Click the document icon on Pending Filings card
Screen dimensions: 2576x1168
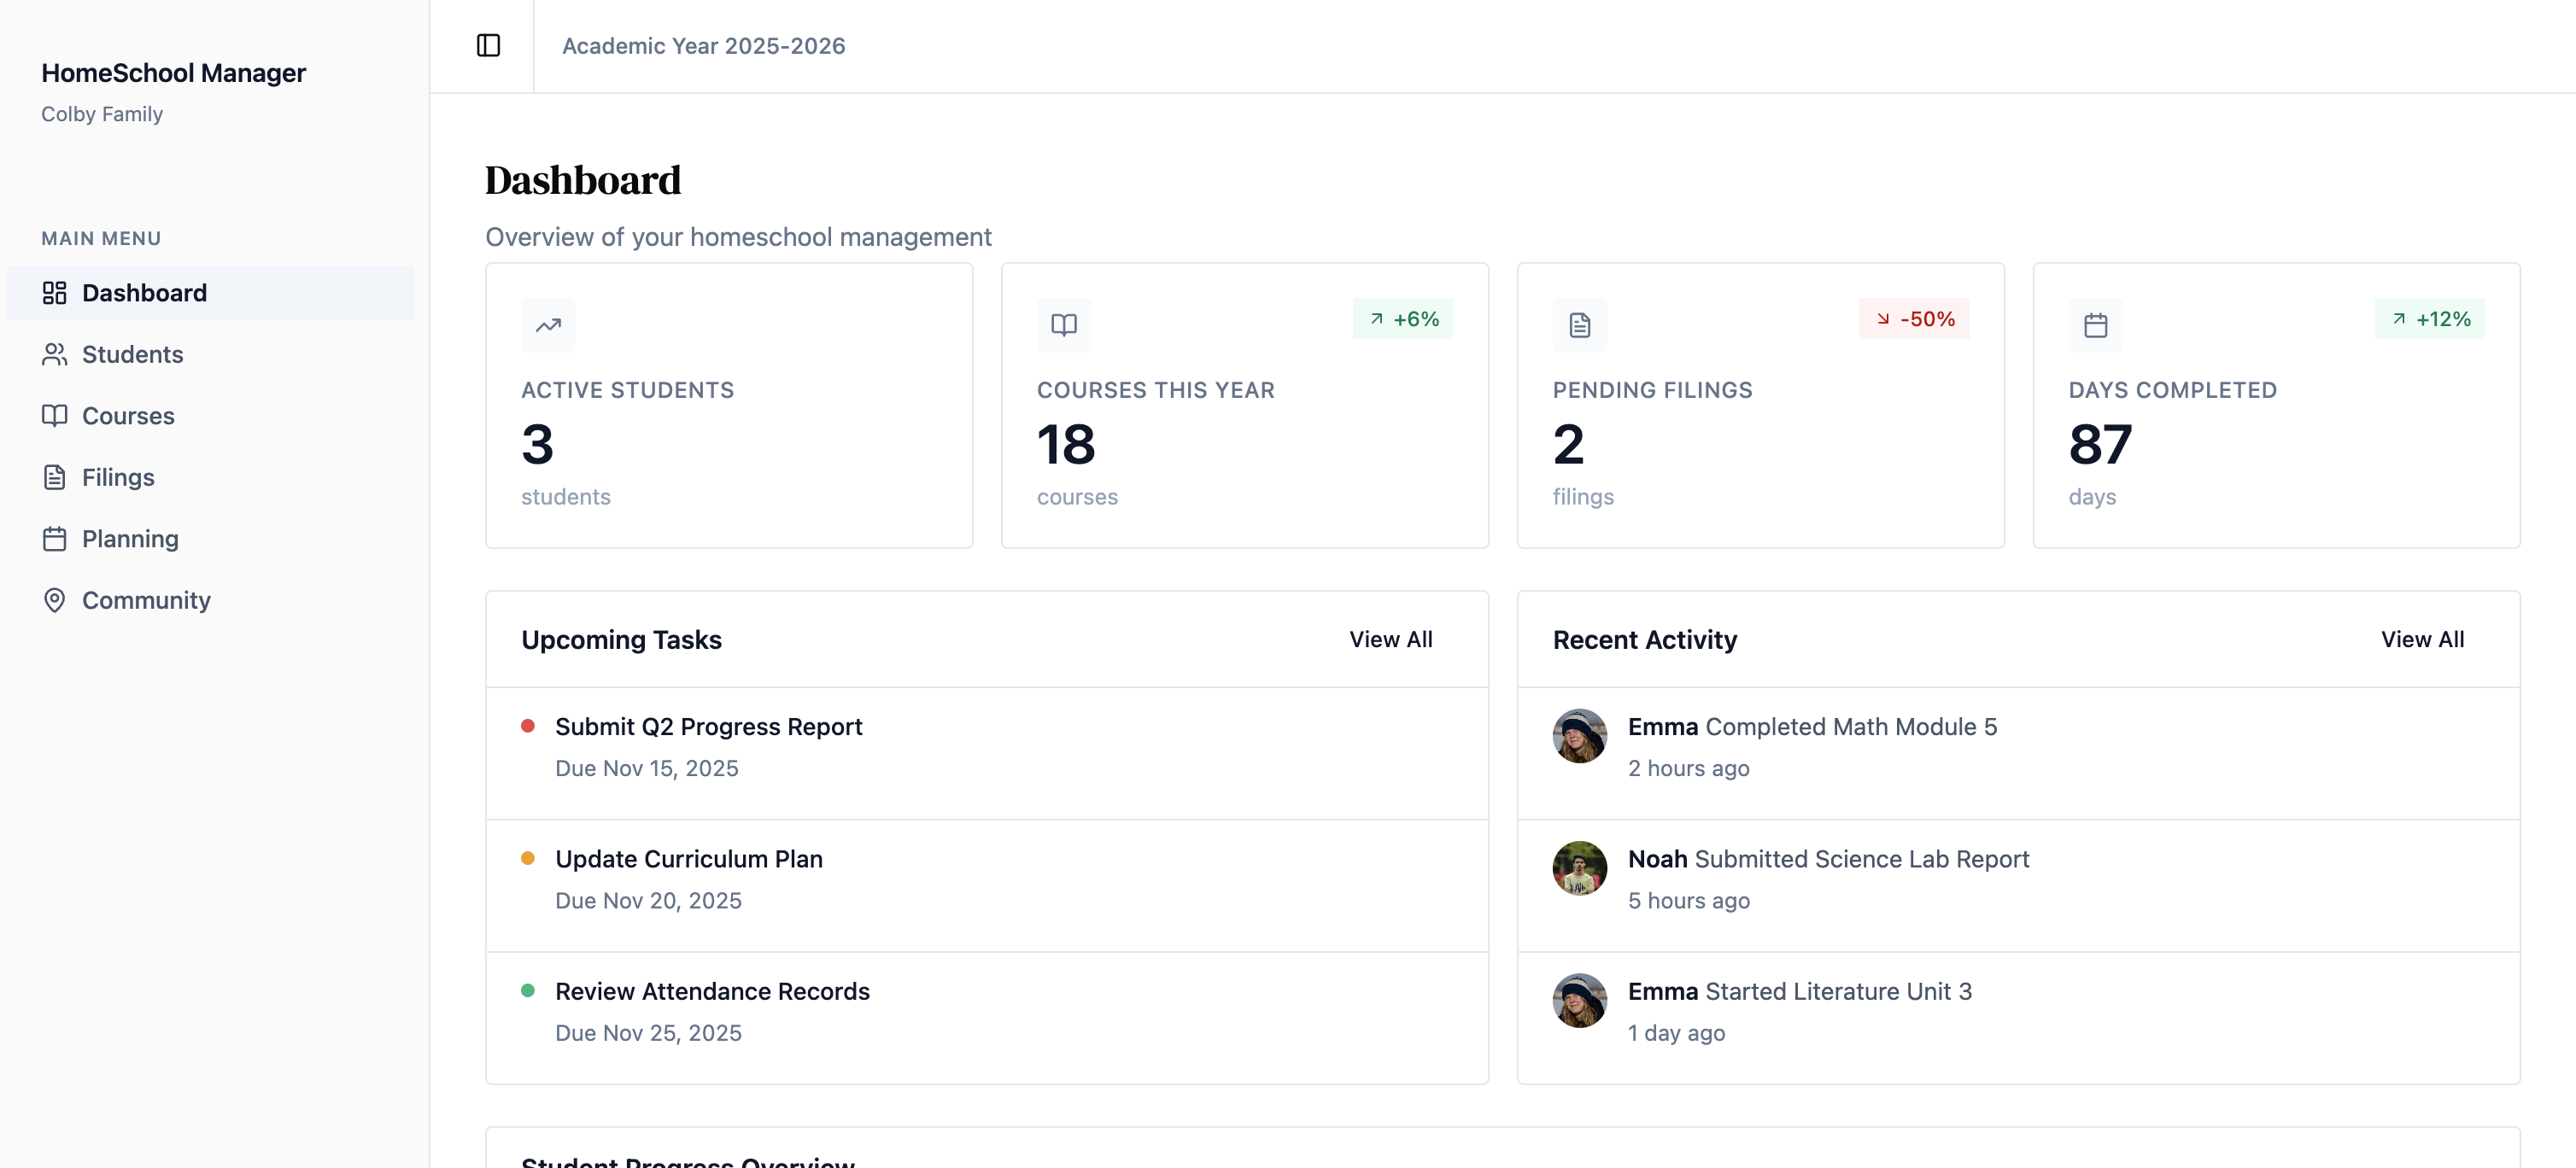coord(1579,325)
